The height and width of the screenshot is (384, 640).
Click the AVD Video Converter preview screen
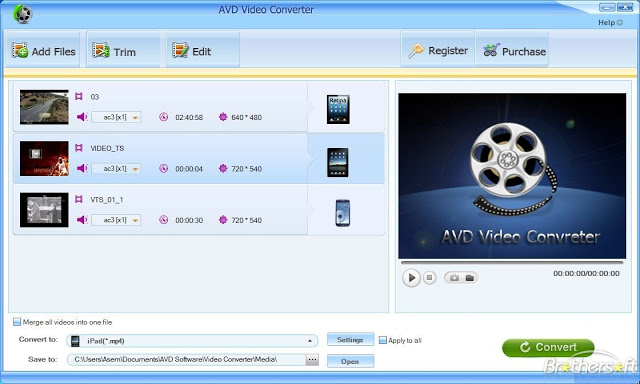coord(512,176)
